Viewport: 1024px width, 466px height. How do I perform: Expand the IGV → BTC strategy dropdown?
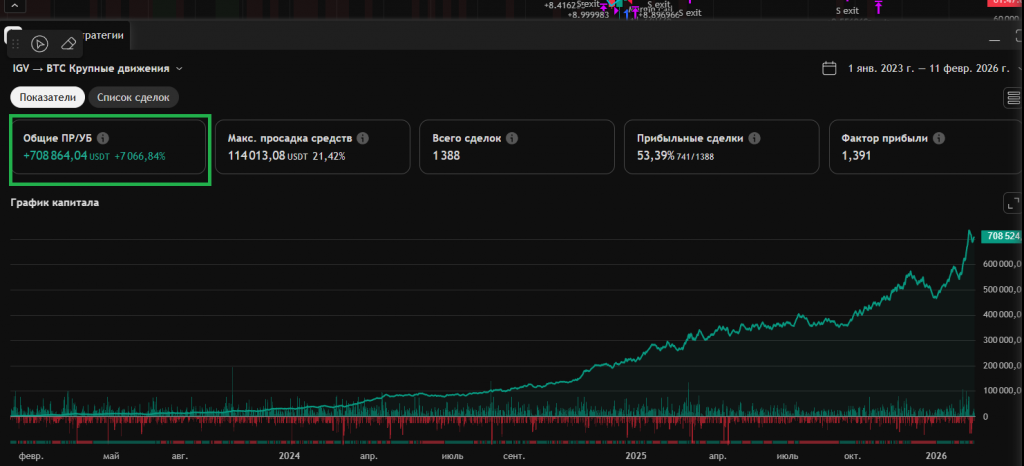pyautogui.click(x=179, y=69)
